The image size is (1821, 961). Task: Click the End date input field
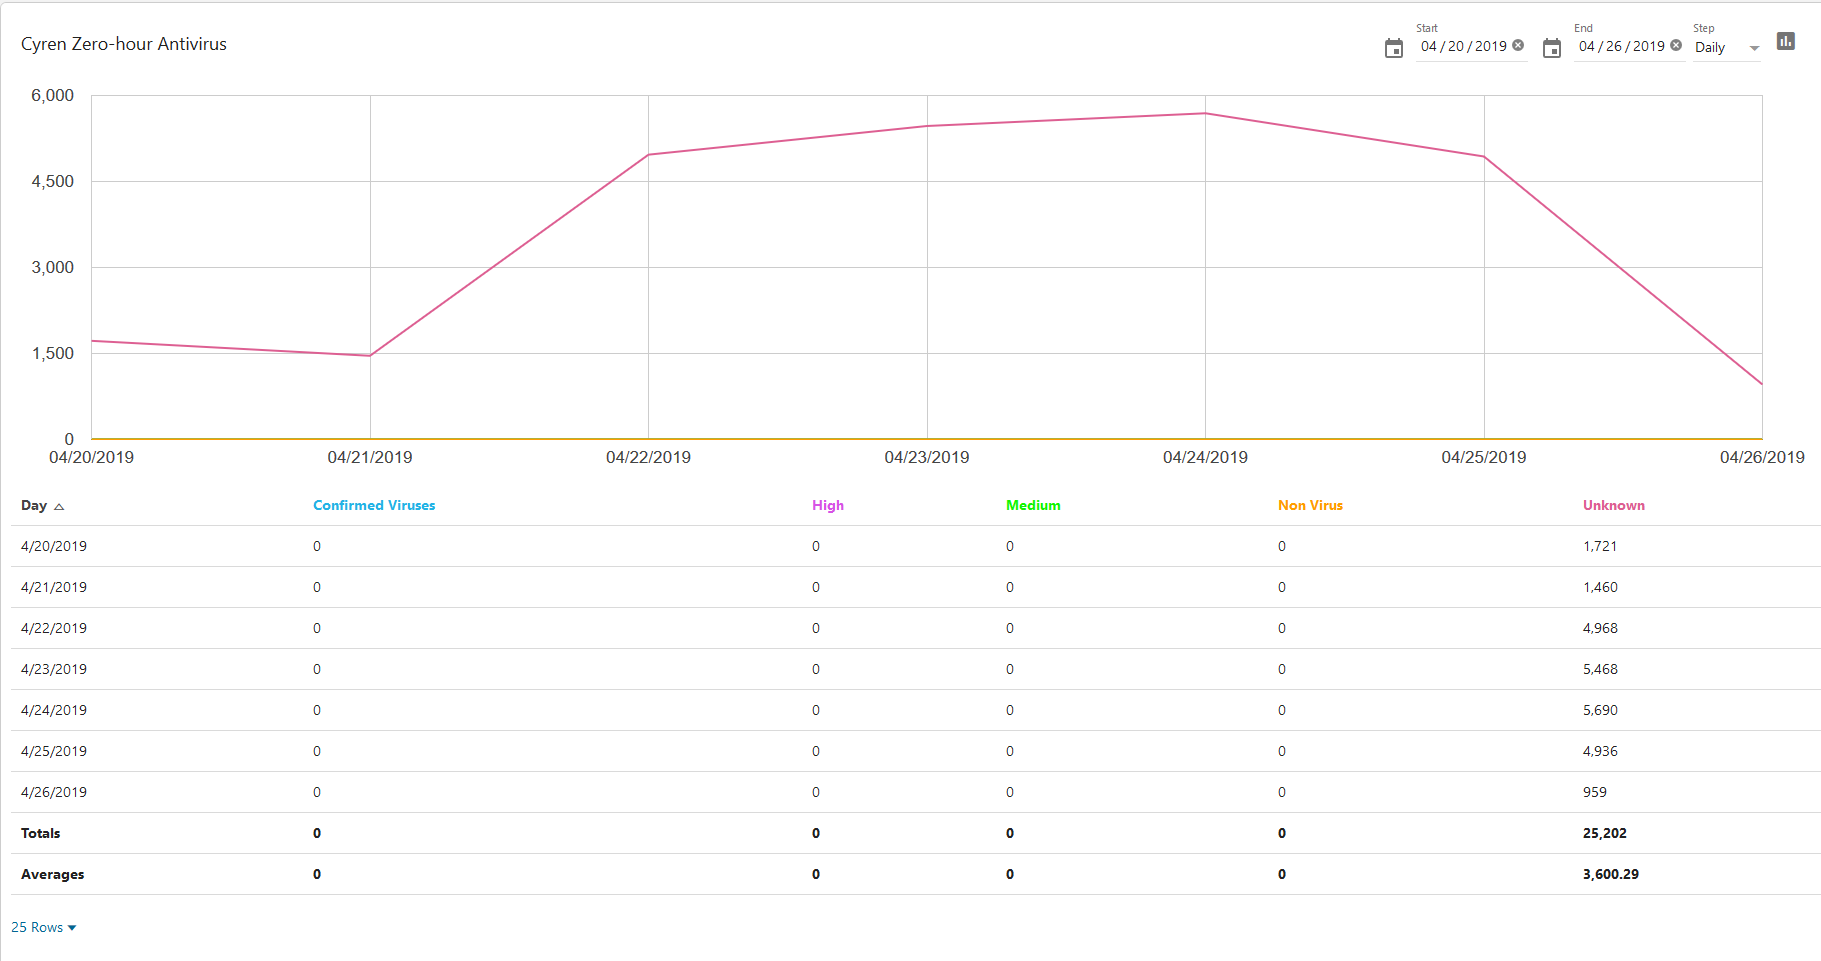pyautogui.click(x=1620, y=47)
